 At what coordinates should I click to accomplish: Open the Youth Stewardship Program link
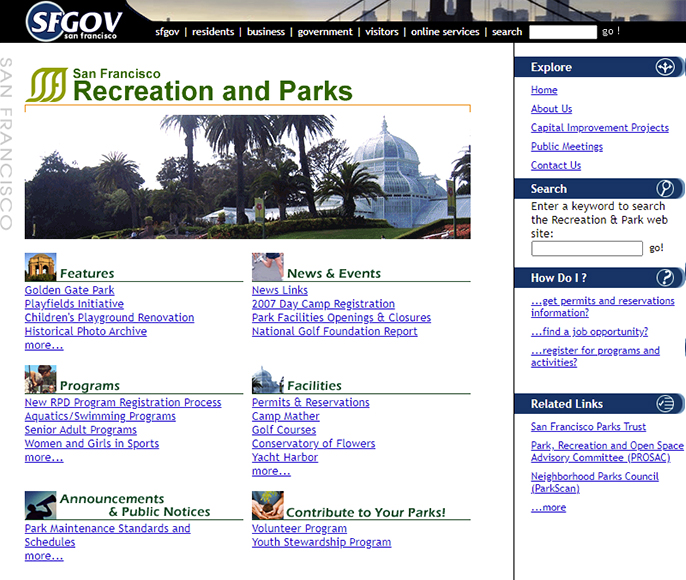click(321, 542)
